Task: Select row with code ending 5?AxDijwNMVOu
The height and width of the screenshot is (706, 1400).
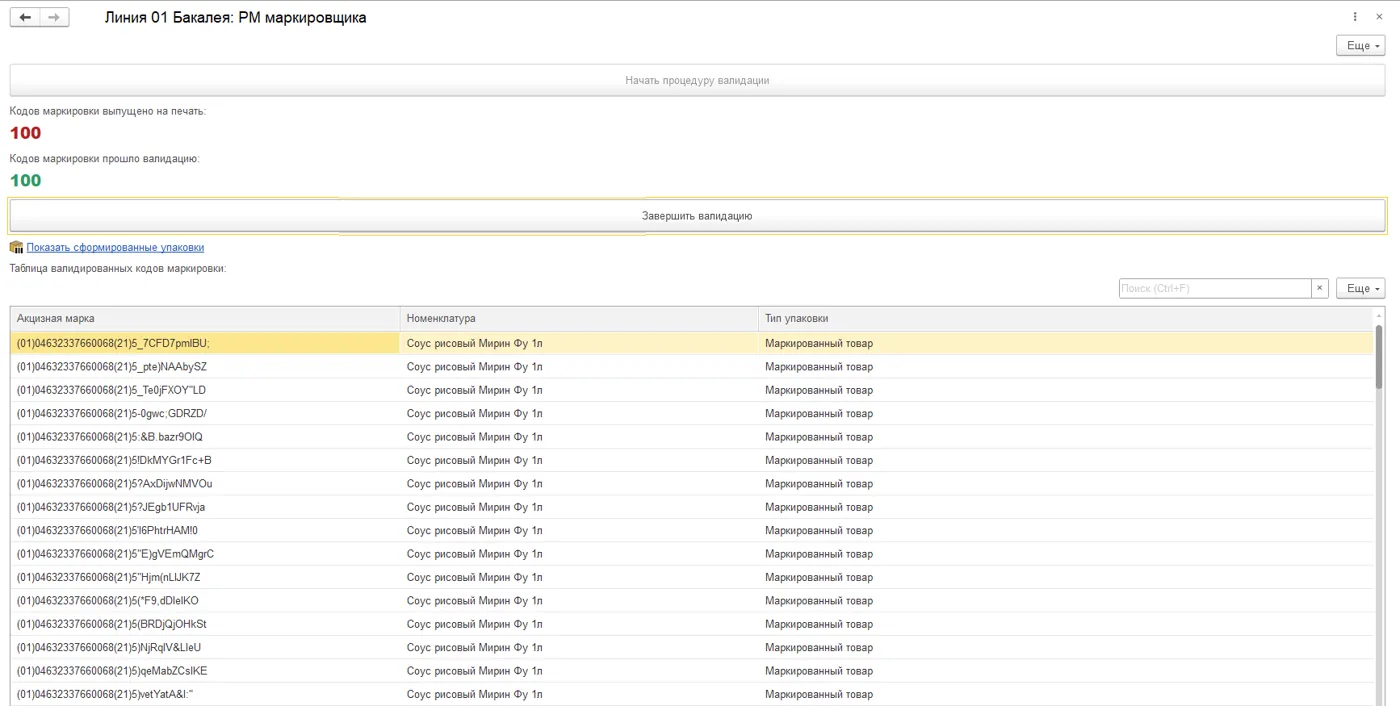Action: pos(691,484)
